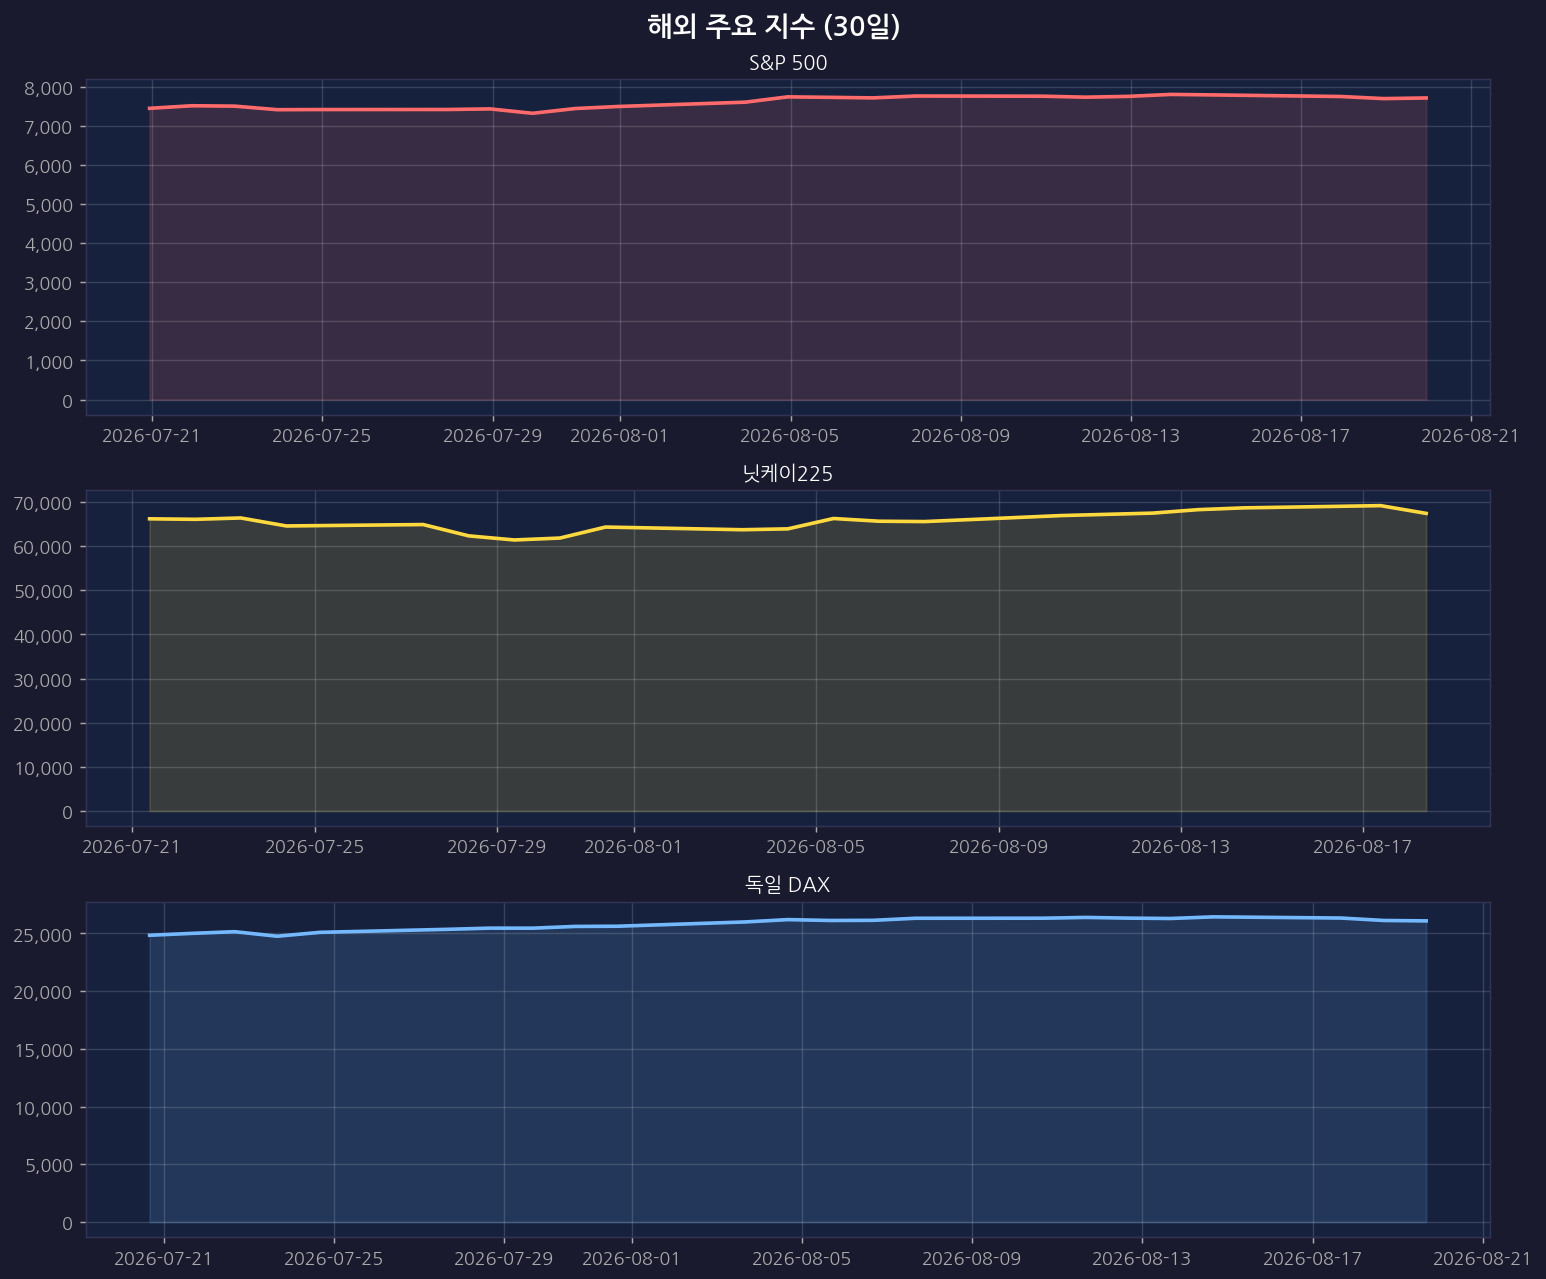Viewport: 1546px width, 1279px height.
Task: Click the red S&P 500 line's dip near 2026-07-30
Action: pos(533,113)
